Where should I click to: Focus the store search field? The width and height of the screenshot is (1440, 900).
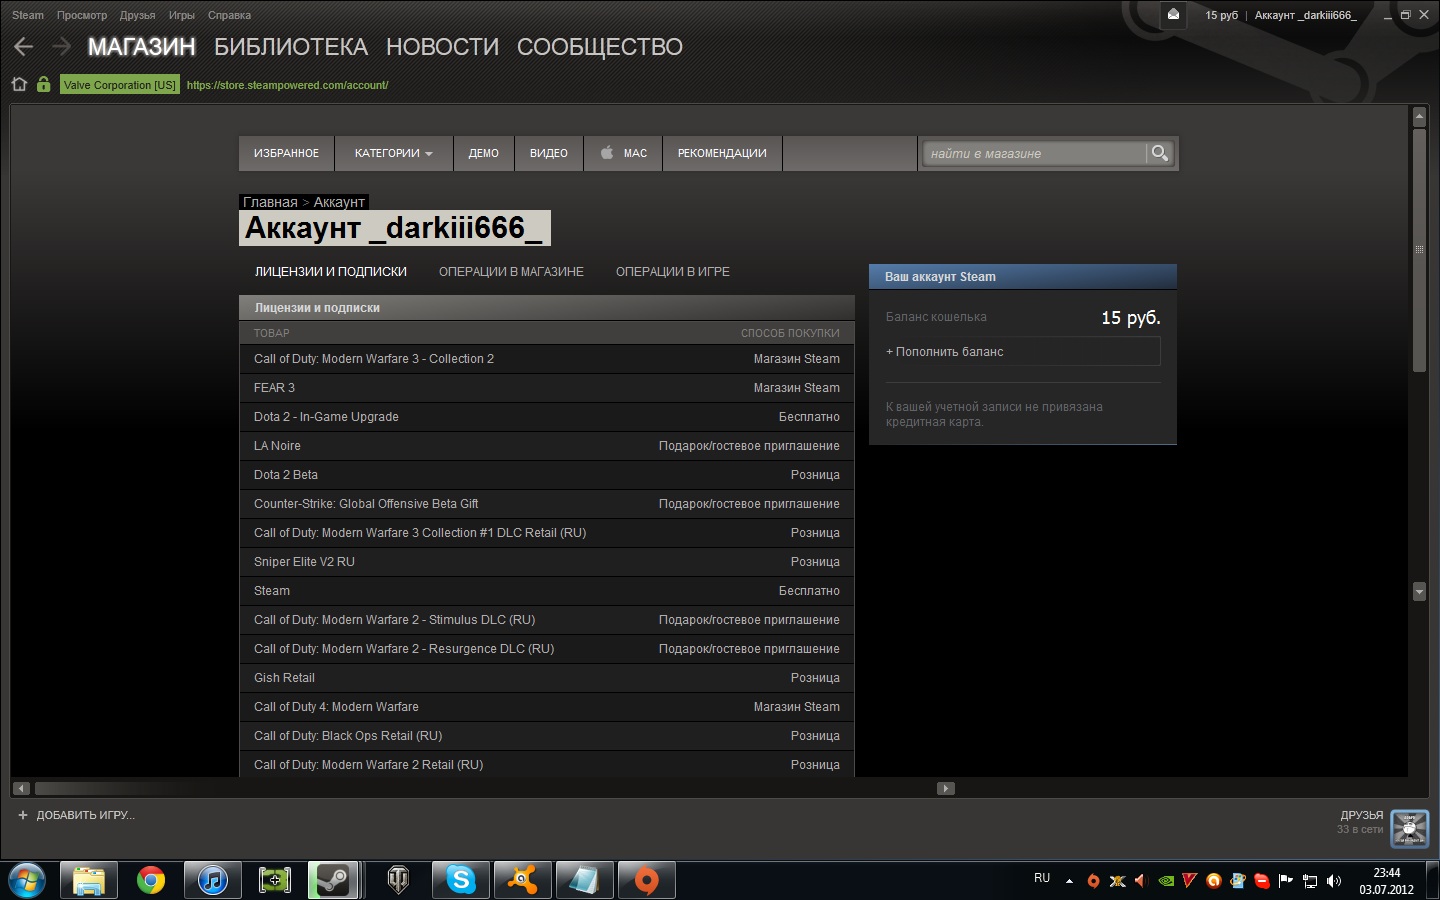(1035, 153)
